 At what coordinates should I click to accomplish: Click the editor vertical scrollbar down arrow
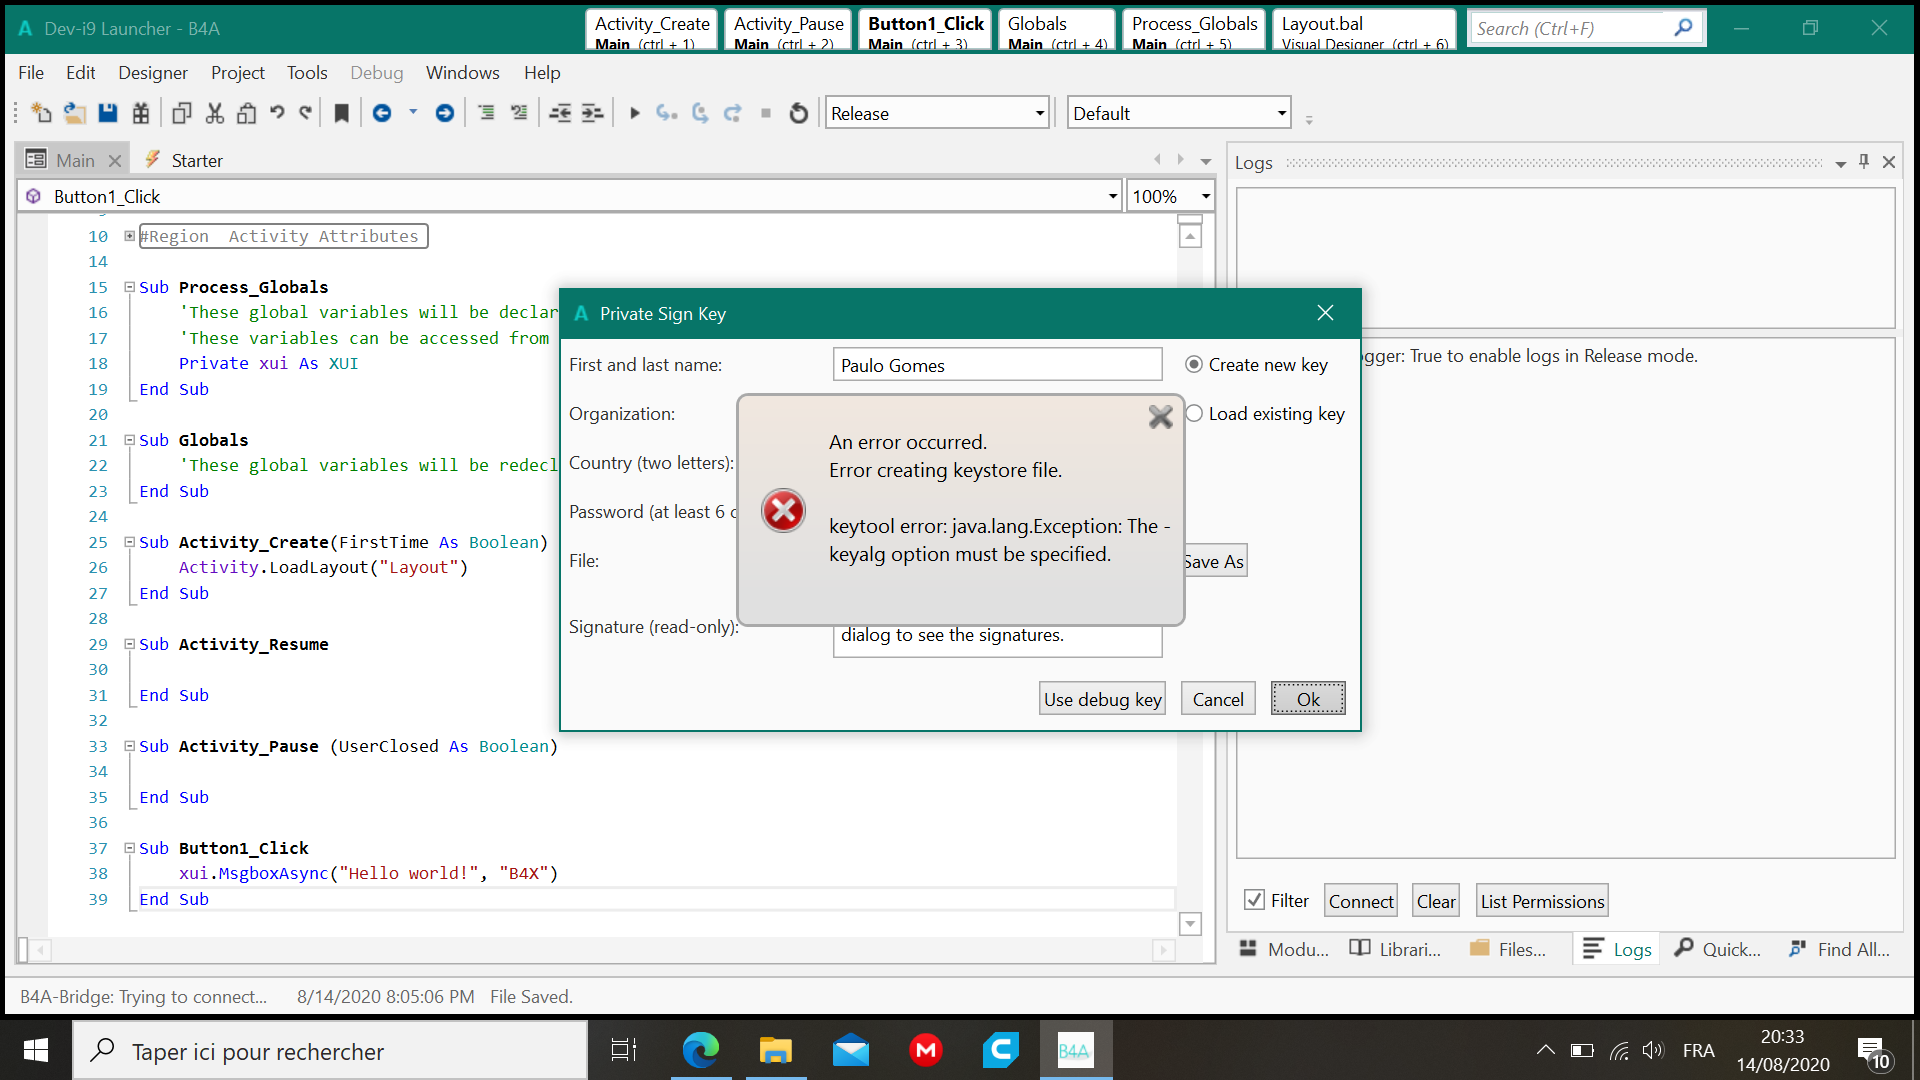(1190, 924)
